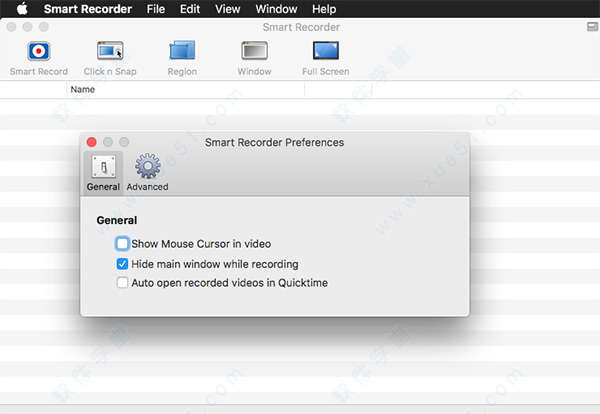Image resolution: width=600 pixels, height=414 pixels.
Task: Open the Smart Recorder application menu
Action: pyautogui.click(x=88, y=9)
